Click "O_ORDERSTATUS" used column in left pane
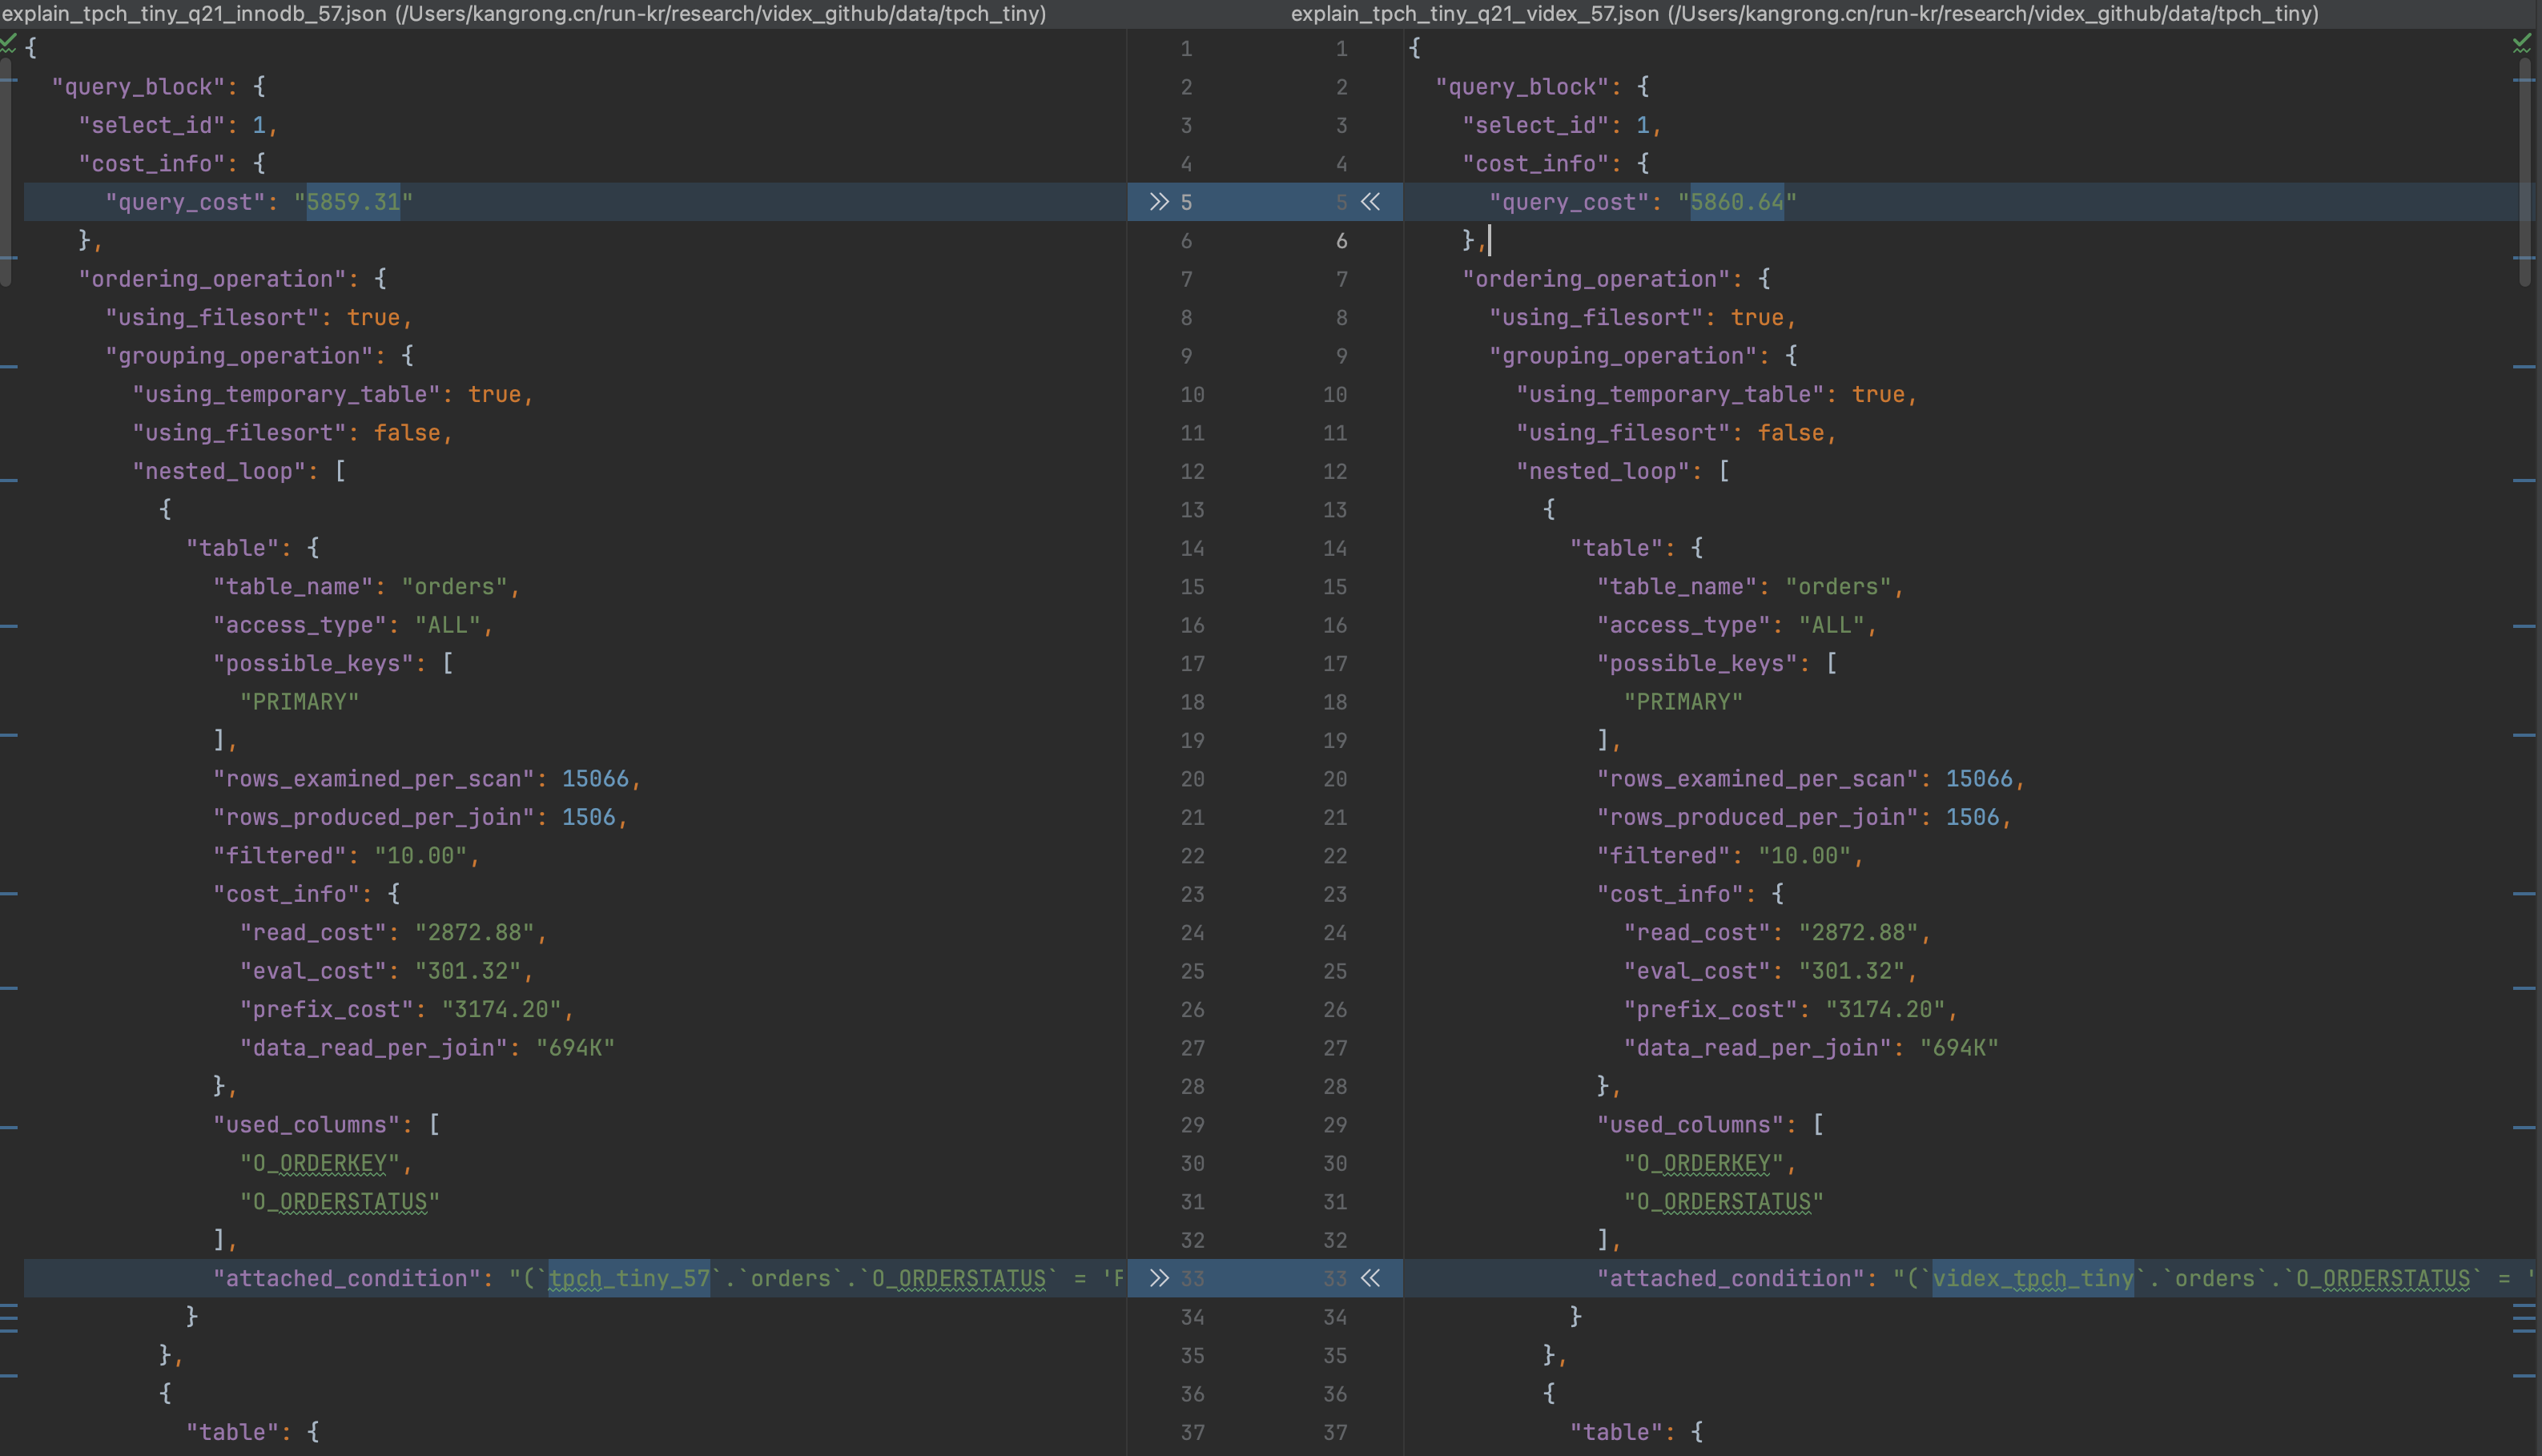The width and height of the screenshot is (2542, 1456). [339, 1202]
